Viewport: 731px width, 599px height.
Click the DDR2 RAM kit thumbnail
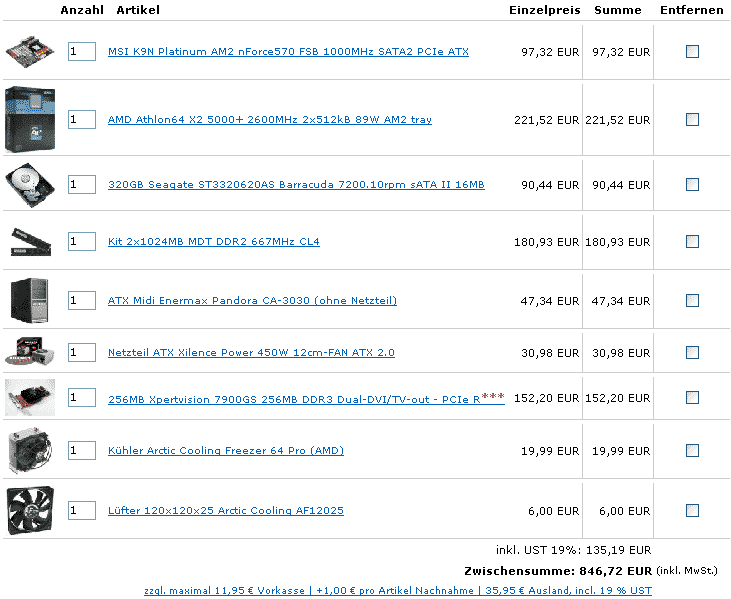click(29, 240)
